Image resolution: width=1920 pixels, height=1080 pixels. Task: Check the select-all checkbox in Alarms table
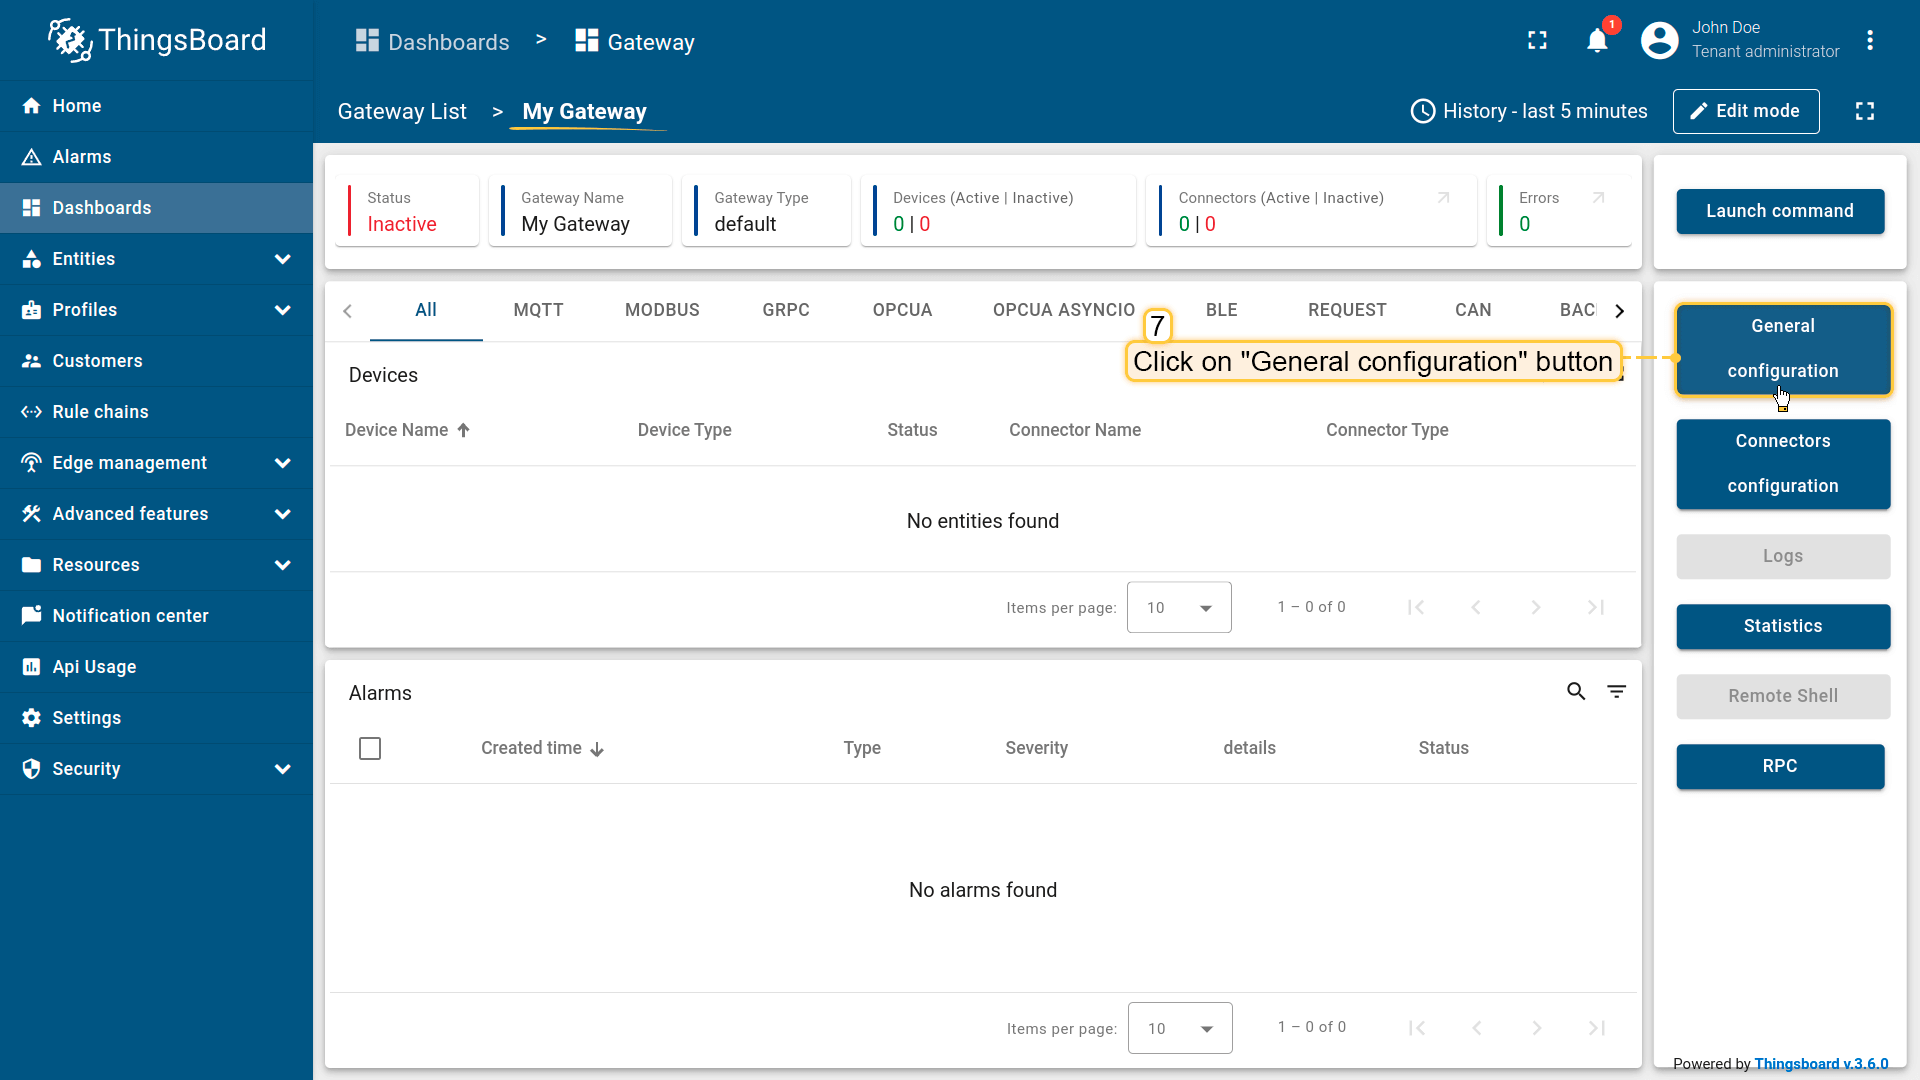370,748
